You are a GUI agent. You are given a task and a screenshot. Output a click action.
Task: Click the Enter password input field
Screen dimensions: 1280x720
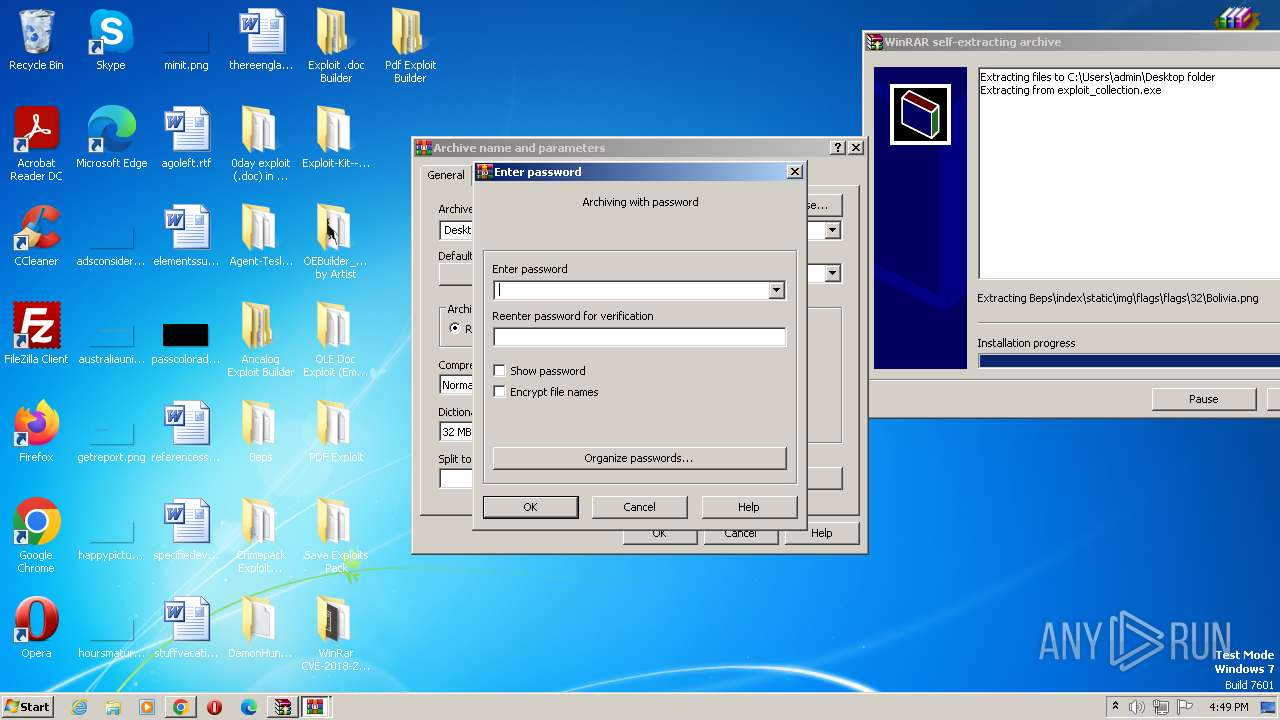coord(631,290)
